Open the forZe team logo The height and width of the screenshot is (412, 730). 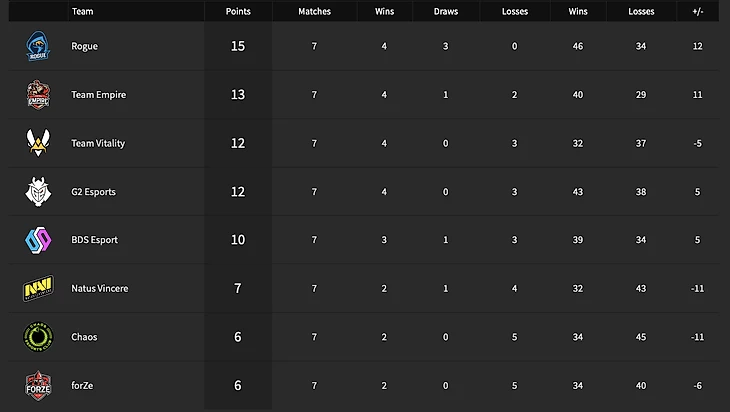click(x=38, y=385)
